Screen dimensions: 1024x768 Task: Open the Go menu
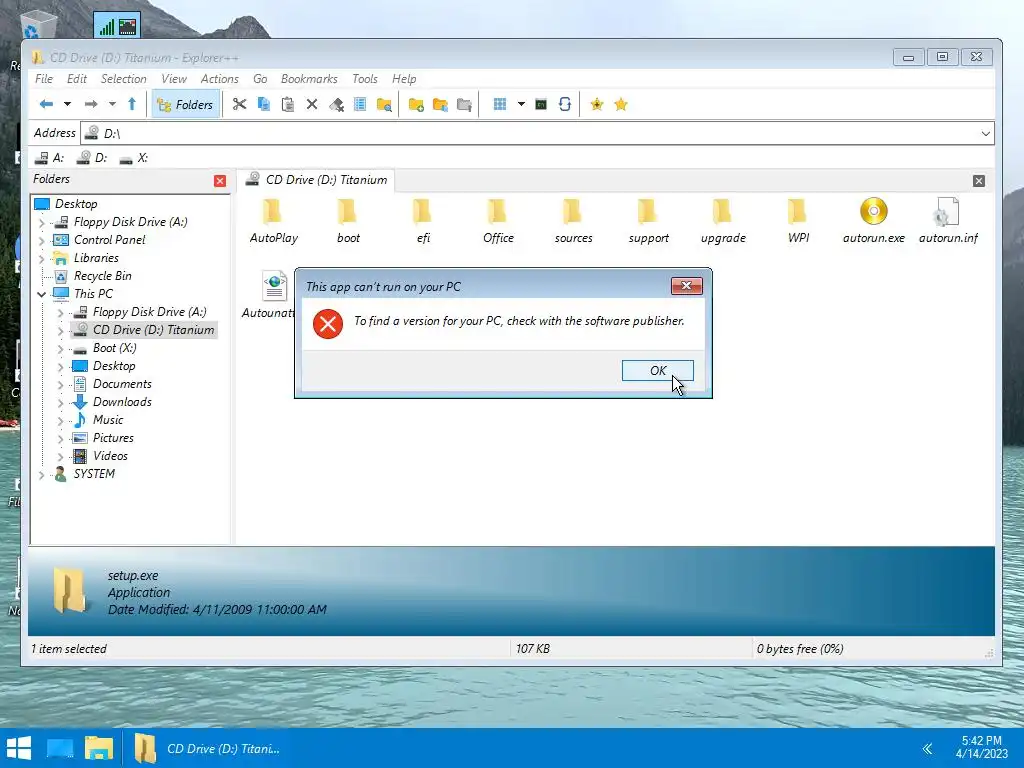(x=260, y=78)
